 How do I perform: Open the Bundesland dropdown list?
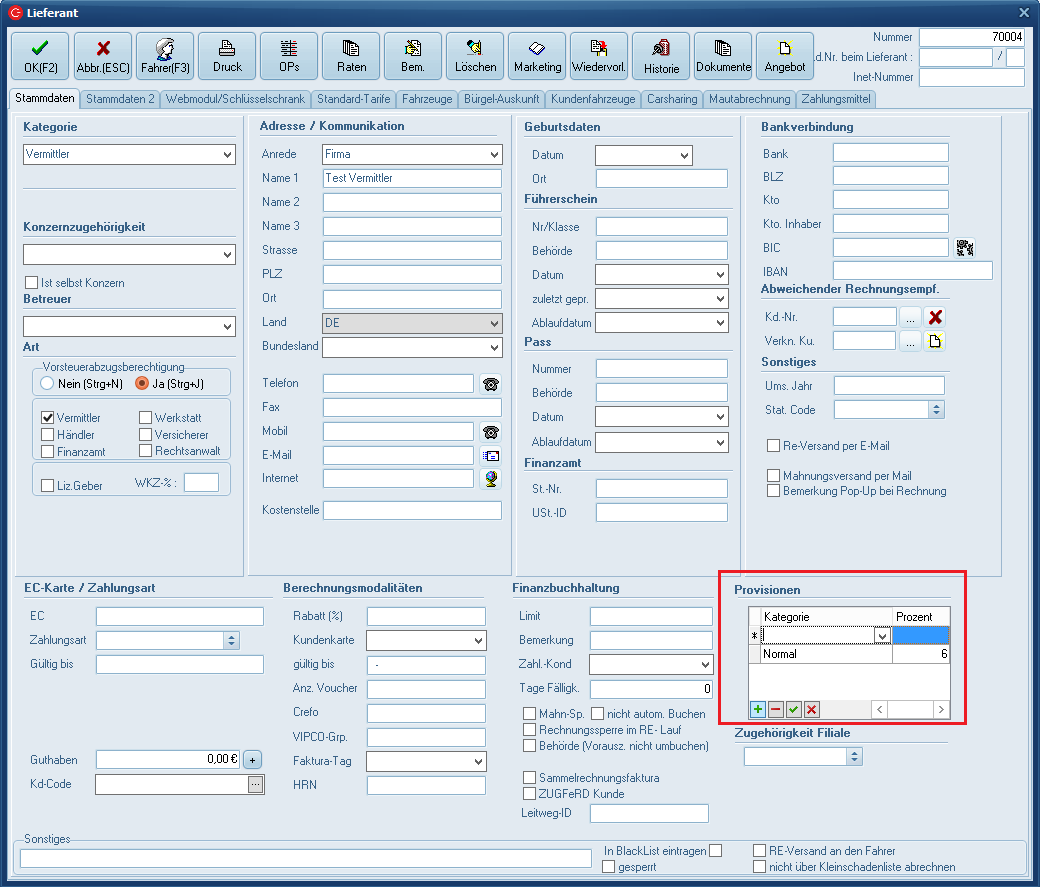[494, 347]
